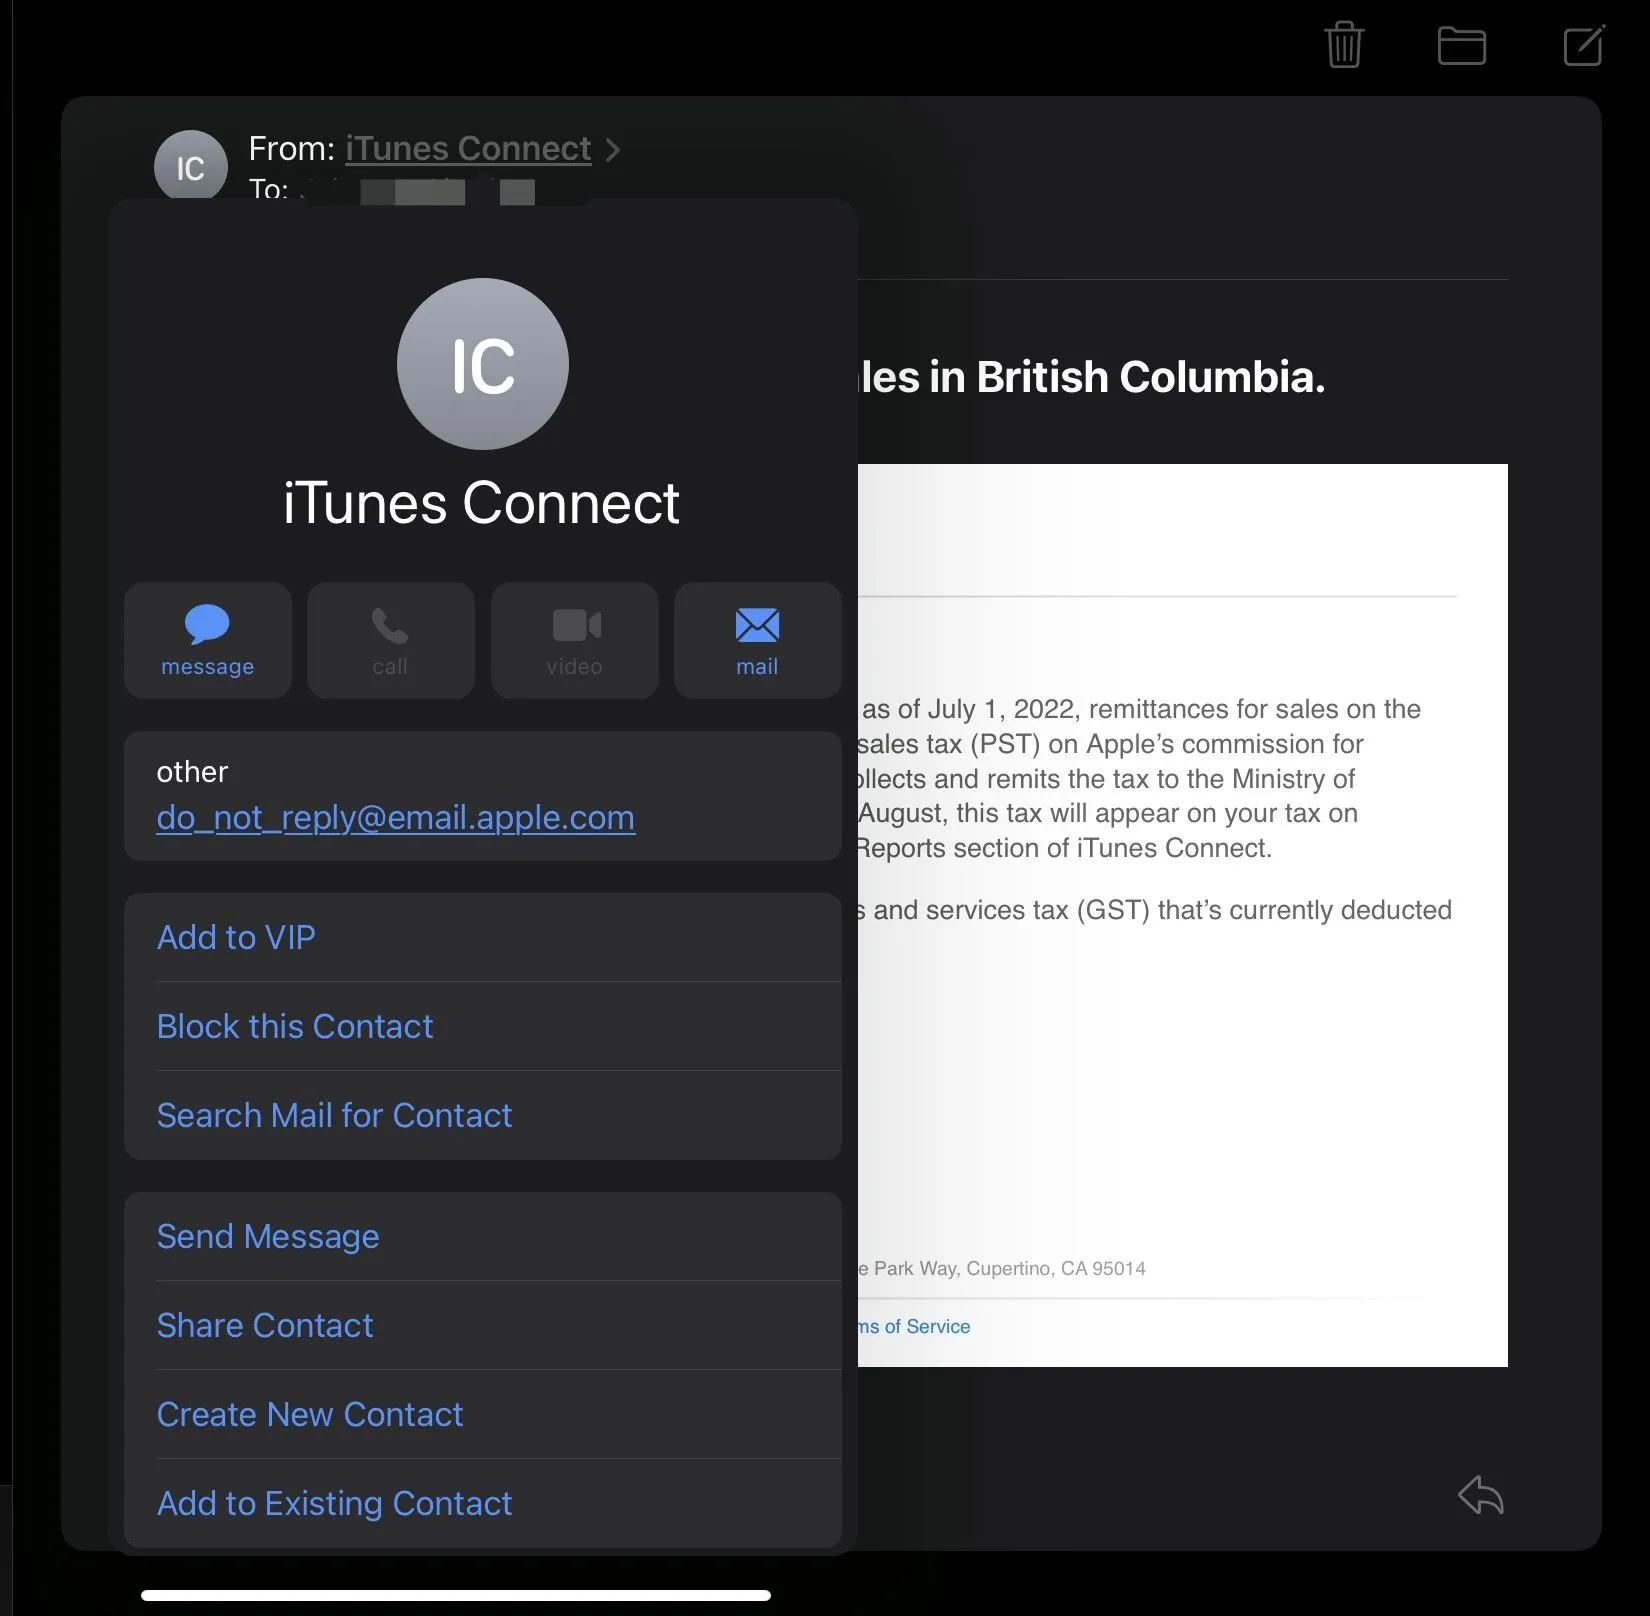Choose Share Contact
1650x1616 pixels.
(265, 1325)
